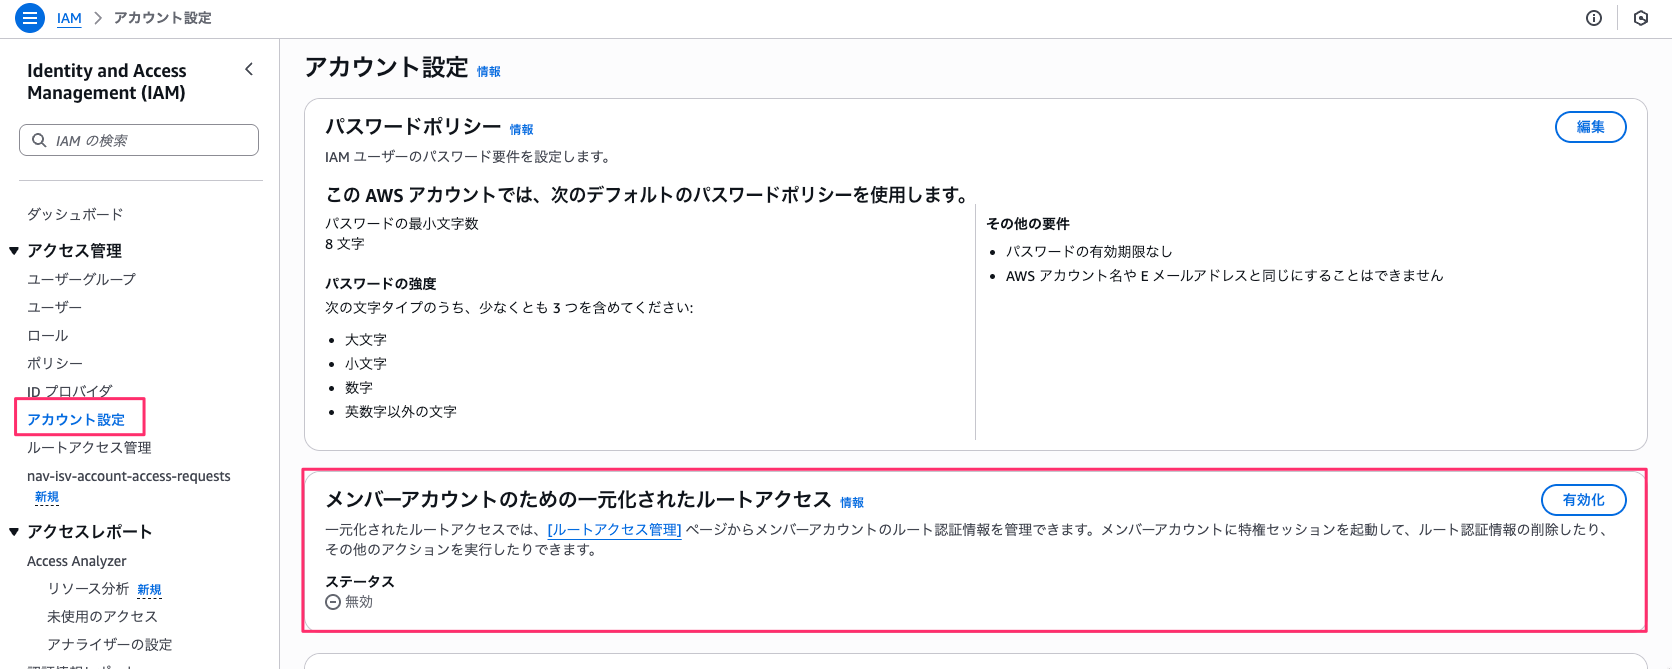Click the パスワードの最小文字数 label

pos(402,224)
